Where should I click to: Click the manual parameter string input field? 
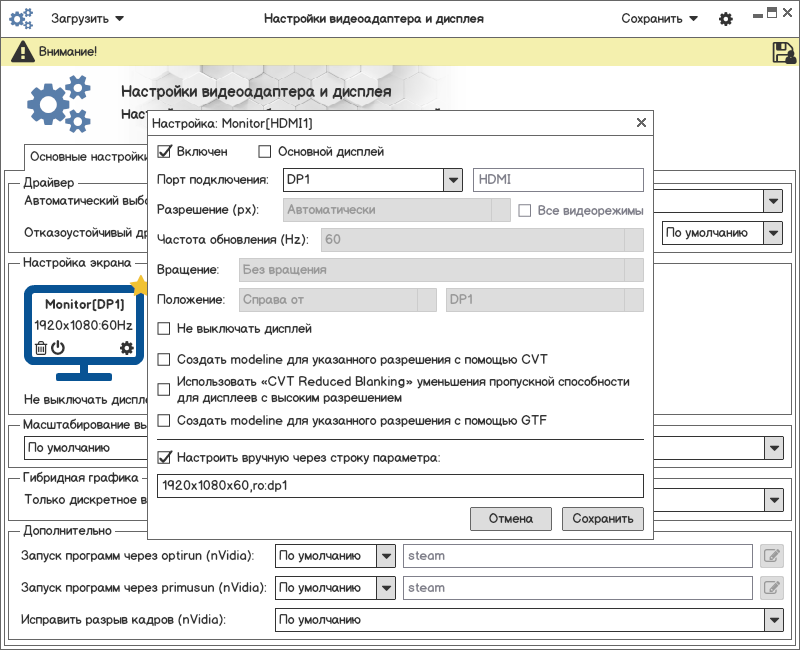pos(400,486)
